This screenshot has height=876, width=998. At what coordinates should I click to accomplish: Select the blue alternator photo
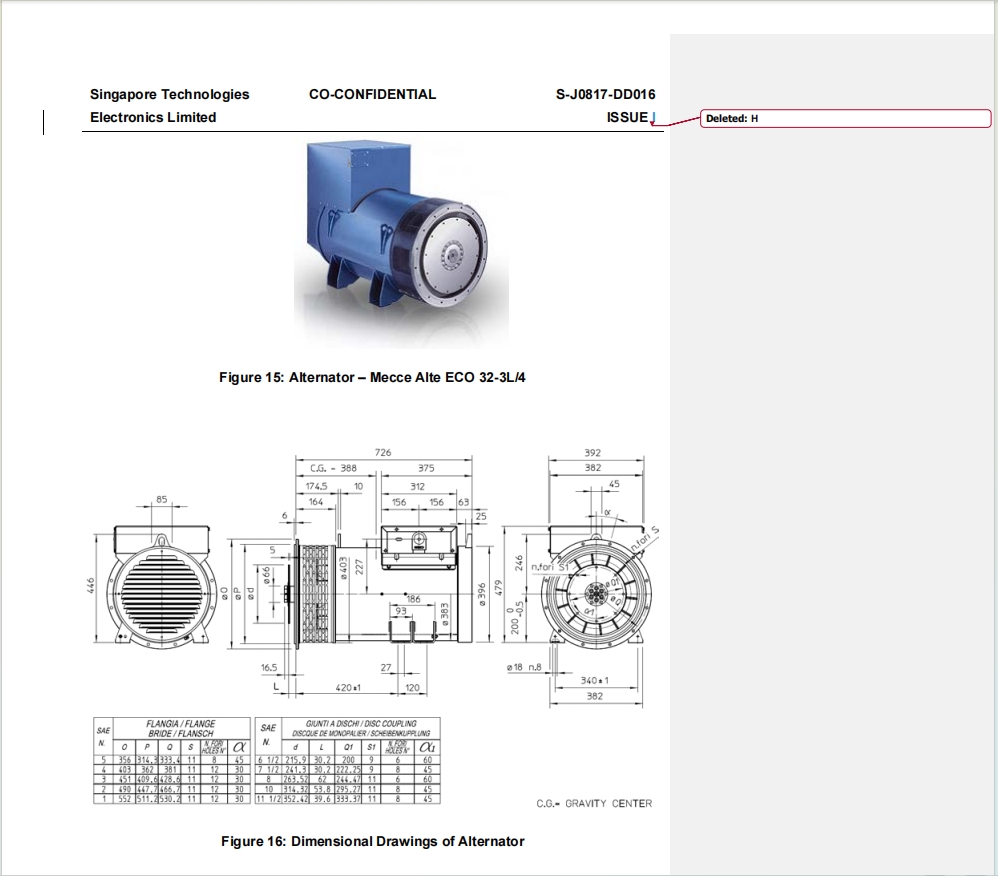pos(401,244)
